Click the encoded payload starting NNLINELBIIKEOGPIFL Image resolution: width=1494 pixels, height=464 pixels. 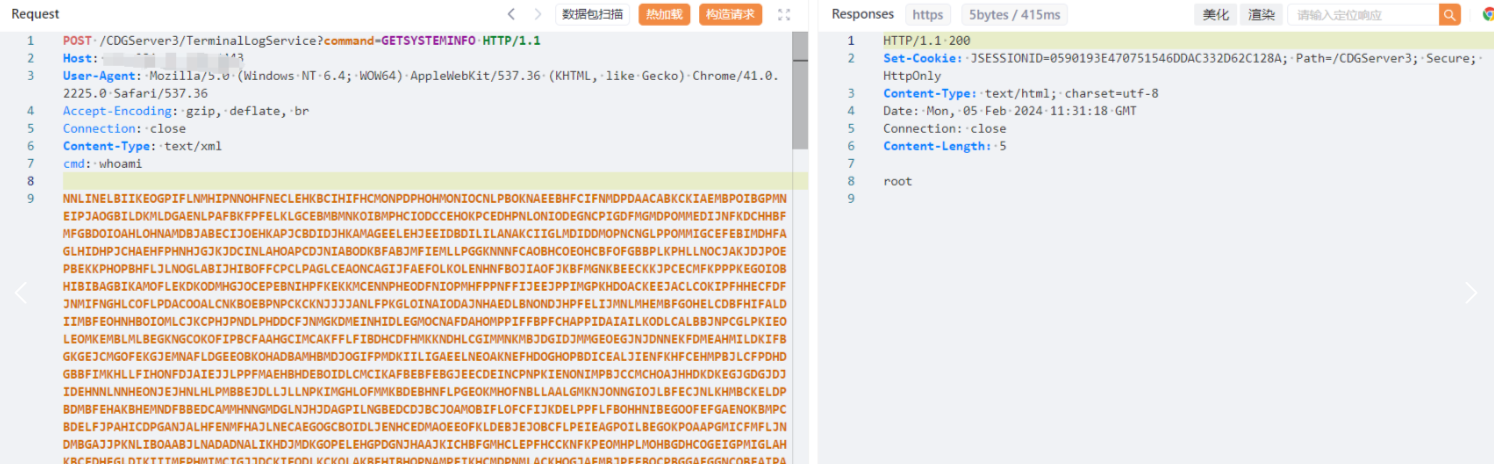[425, 329]
